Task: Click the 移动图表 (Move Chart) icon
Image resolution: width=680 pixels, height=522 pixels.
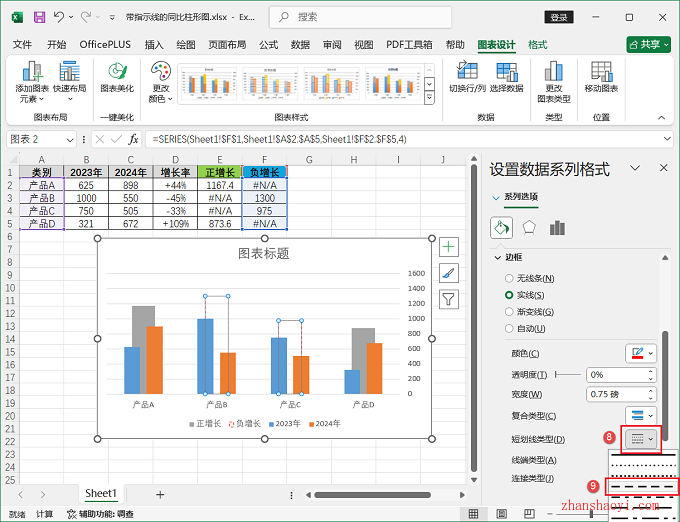Action: tap(600, 72)
